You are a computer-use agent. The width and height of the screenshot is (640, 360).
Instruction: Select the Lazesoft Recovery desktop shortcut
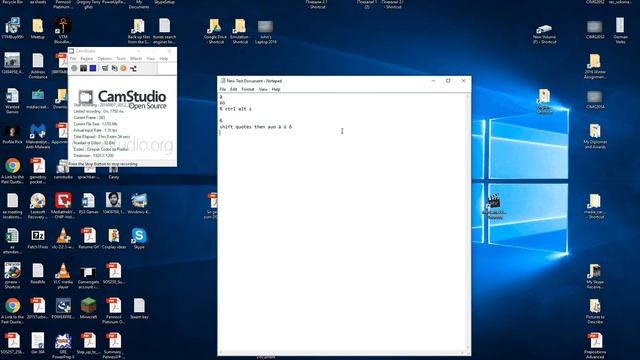tap(38, 206)
